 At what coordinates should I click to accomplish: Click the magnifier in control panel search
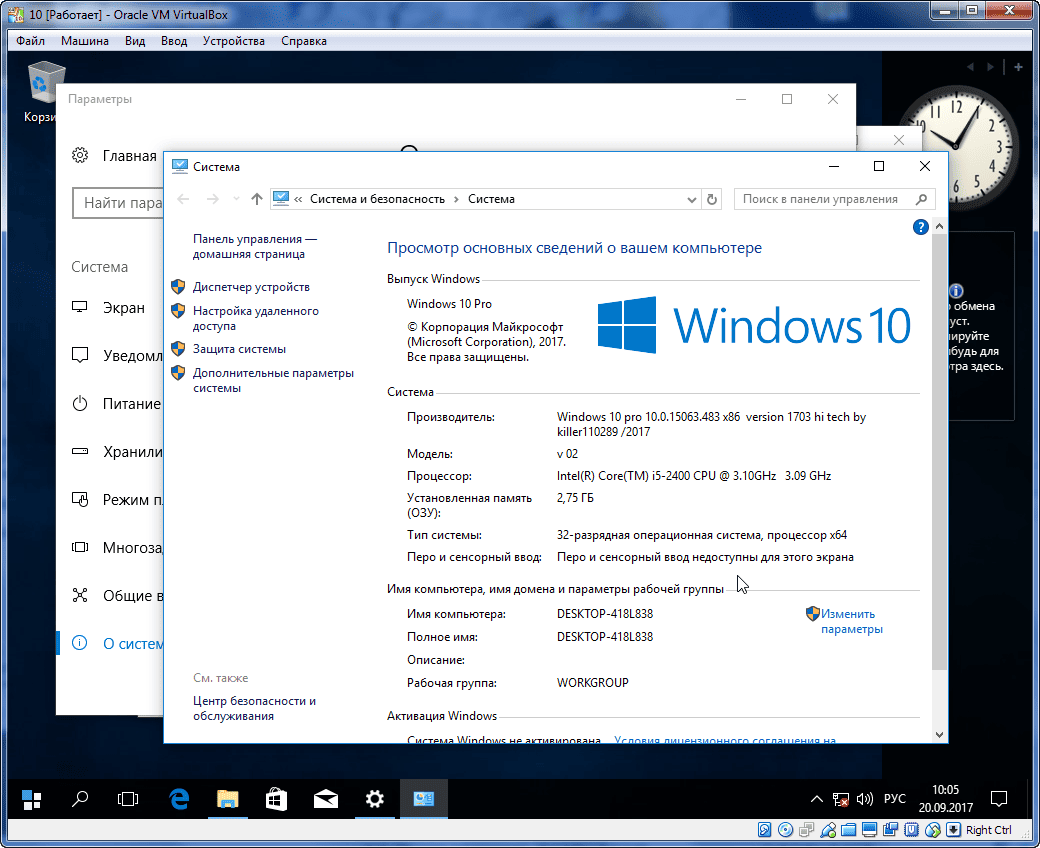(921, 199)
